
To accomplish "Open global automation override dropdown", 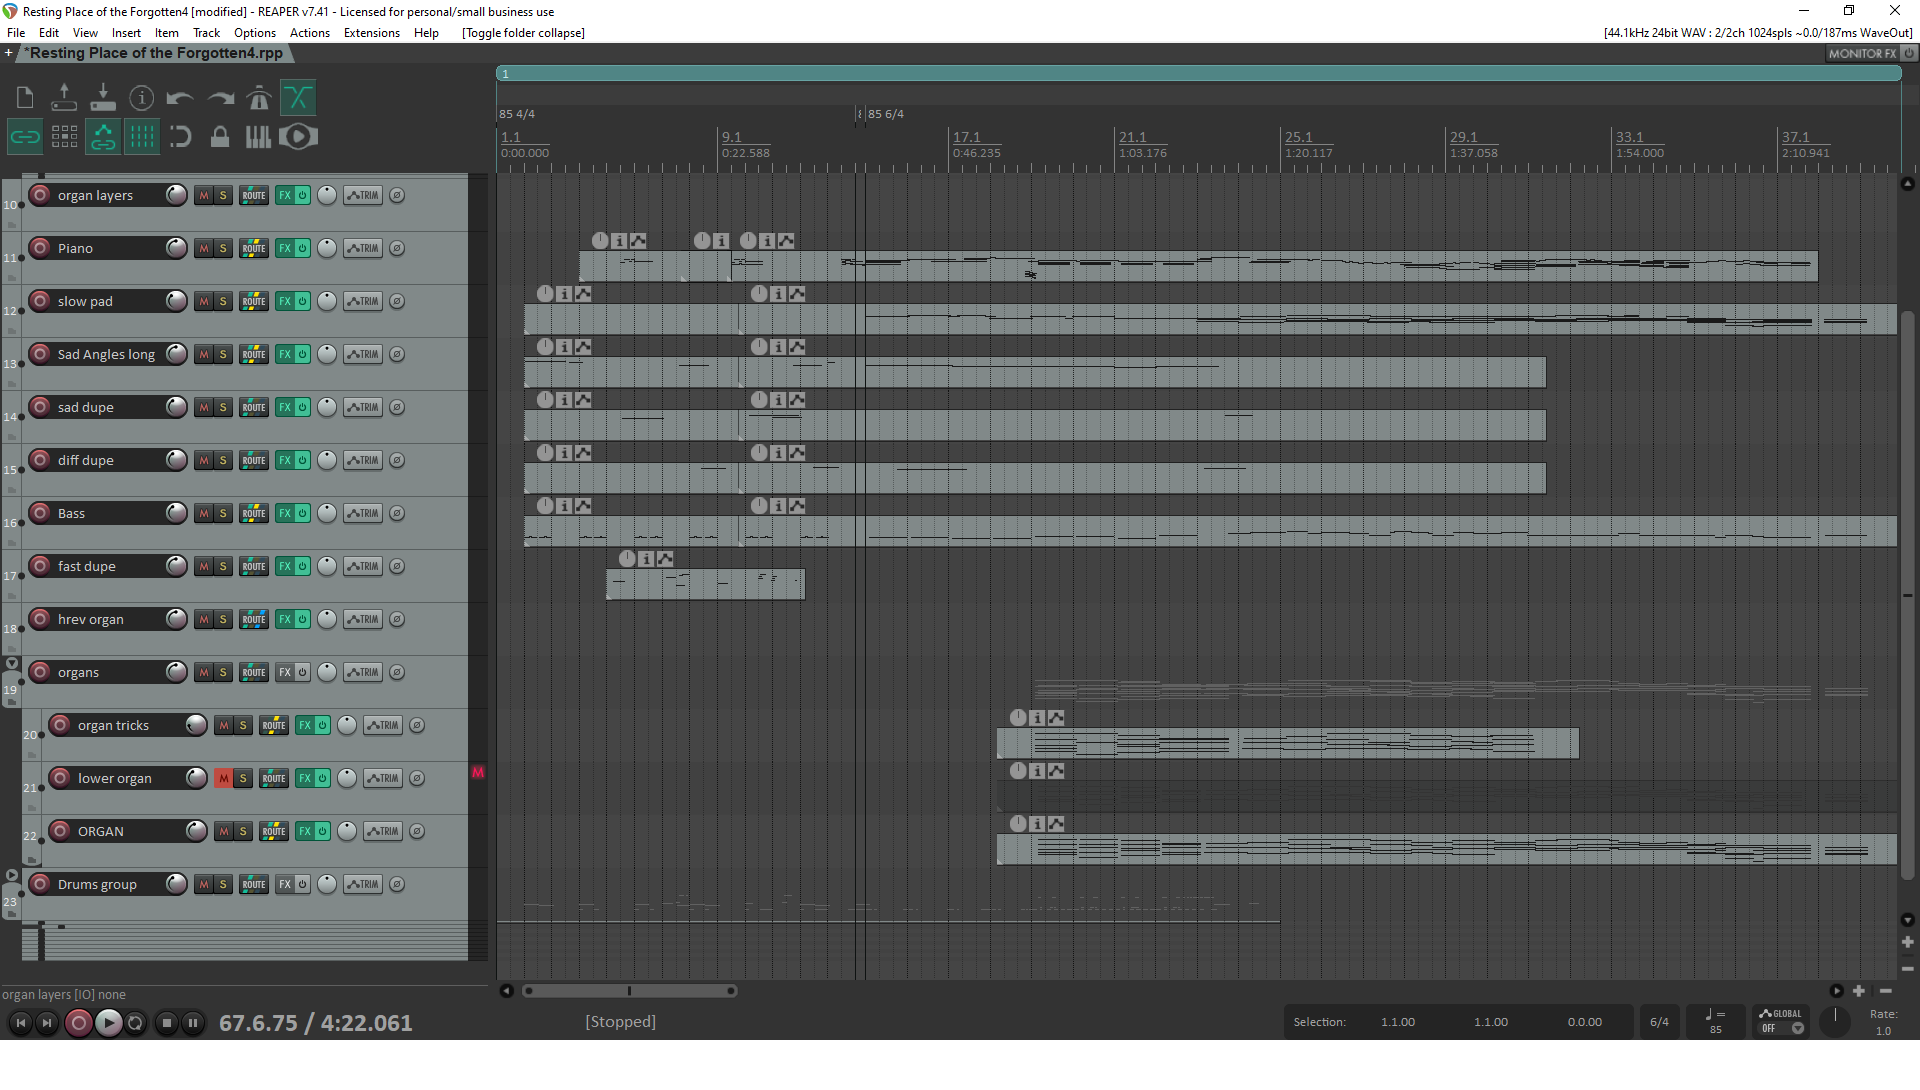I will [x=1797, y=1029].
